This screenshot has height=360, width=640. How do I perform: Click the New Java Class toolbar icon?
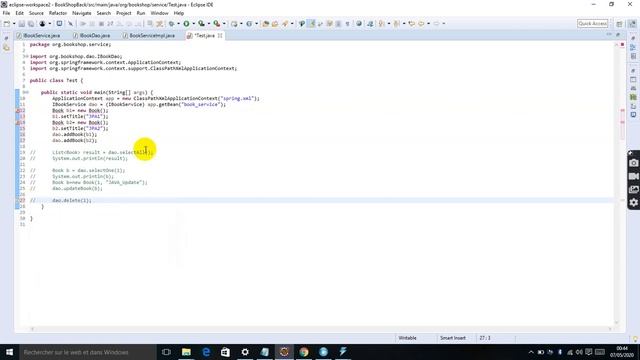click(249, 24)
